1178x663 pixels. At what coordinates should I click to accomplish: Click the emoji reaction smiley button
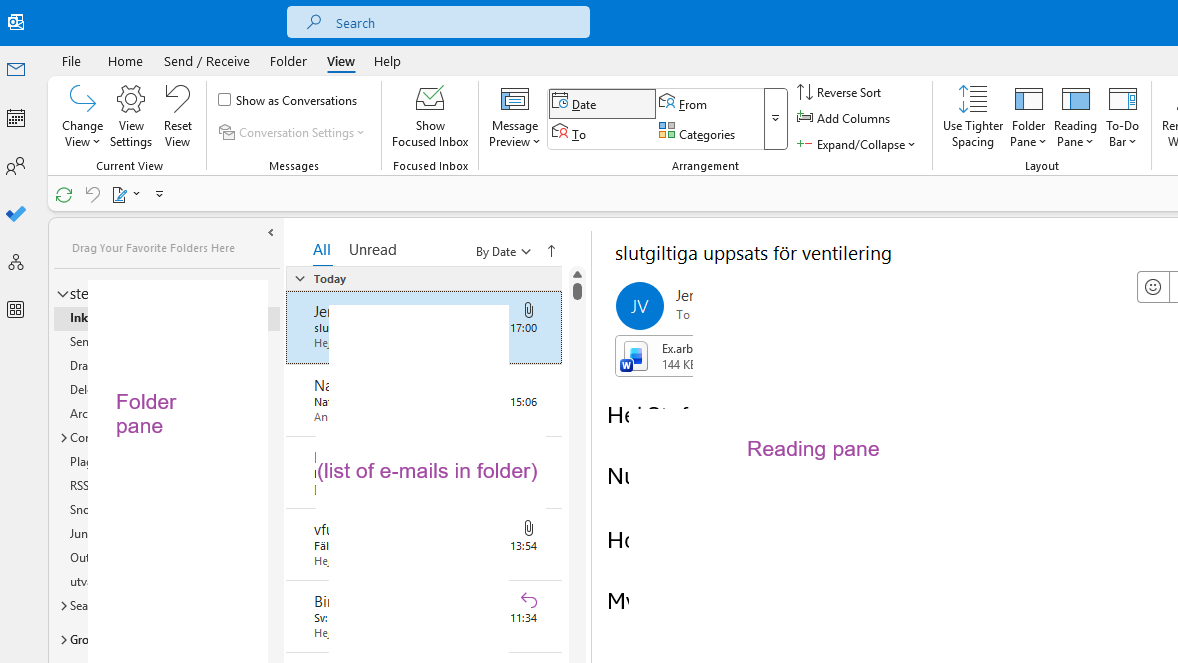click(1152, 287)
